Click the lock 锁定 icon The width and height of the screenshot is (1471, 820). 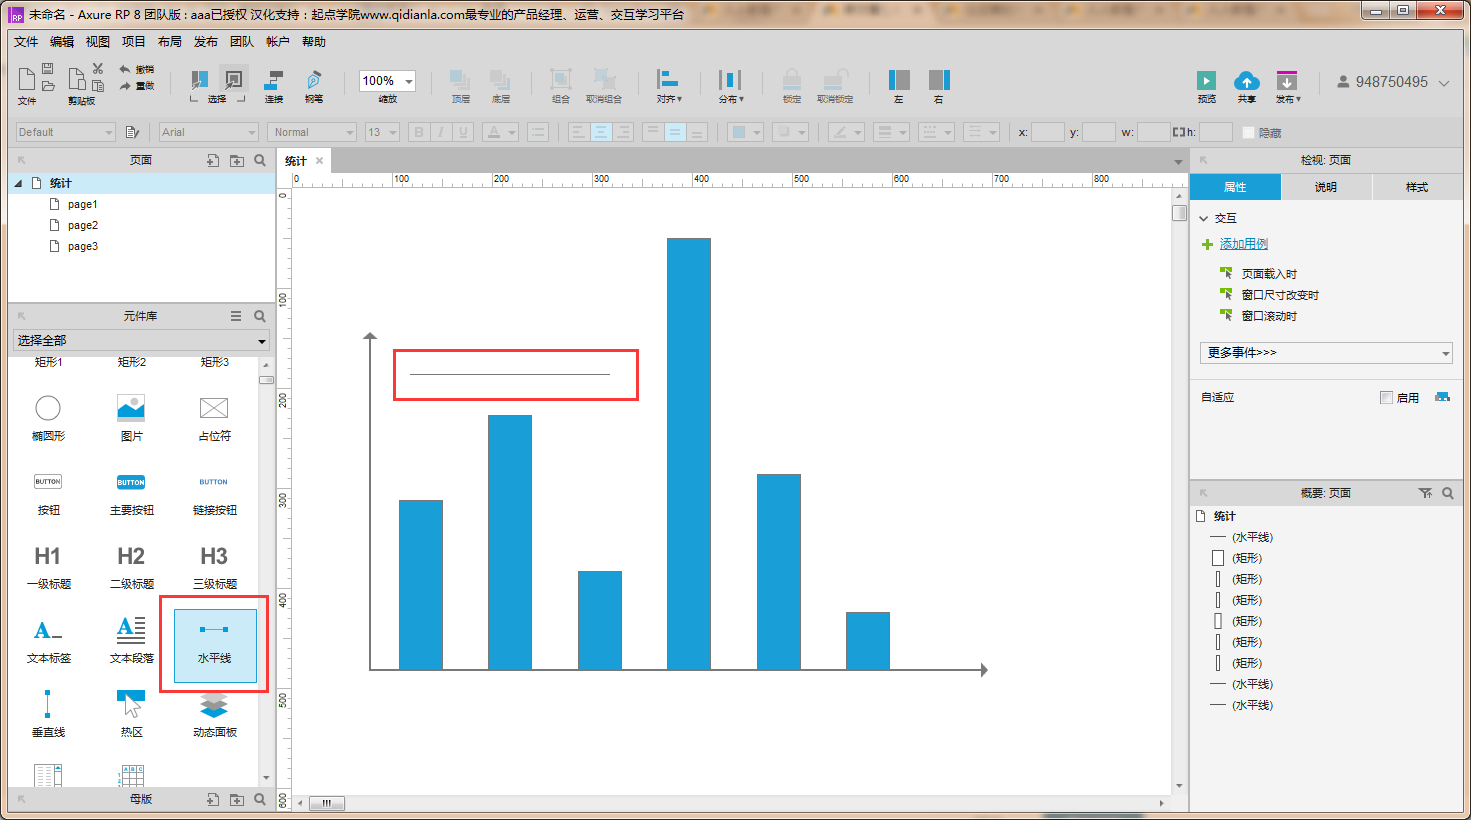click(792, 80)
